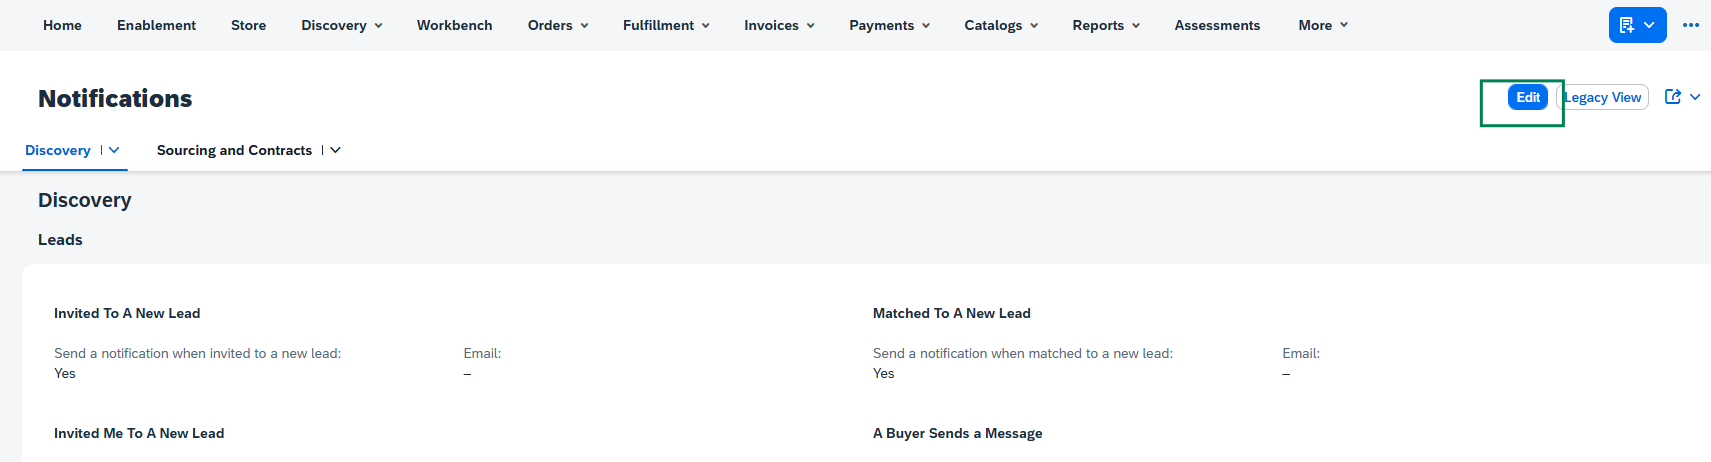The image size is (1711, 462).
Task: Navigate to Workbench
Action: [454, 25]
